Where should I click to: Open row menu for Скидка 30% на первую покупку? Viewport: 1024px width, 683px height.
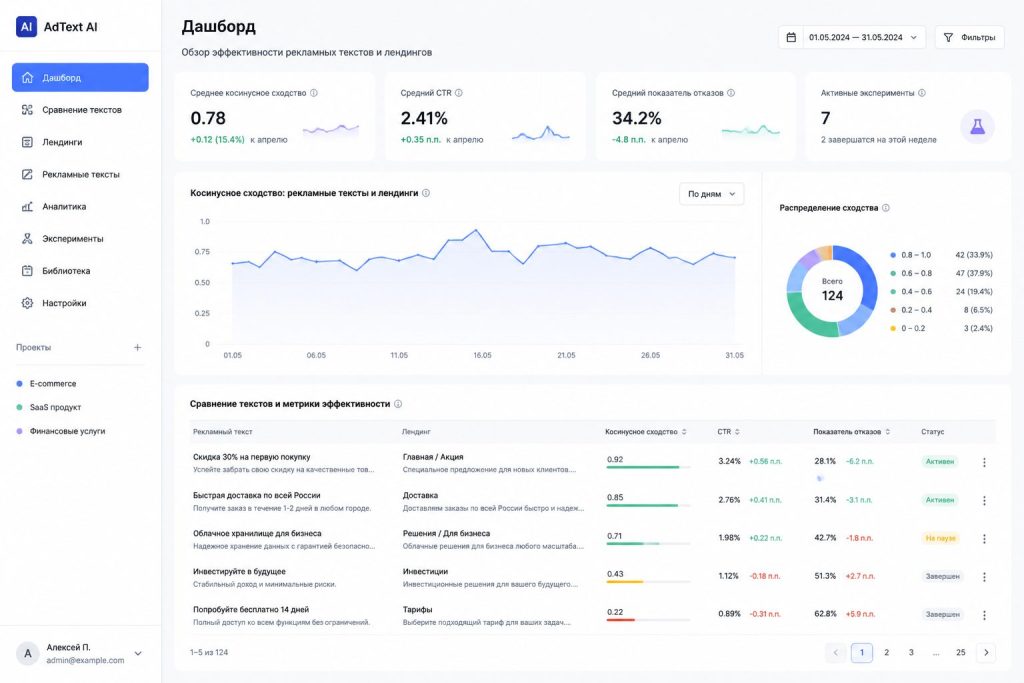(984, 462)
